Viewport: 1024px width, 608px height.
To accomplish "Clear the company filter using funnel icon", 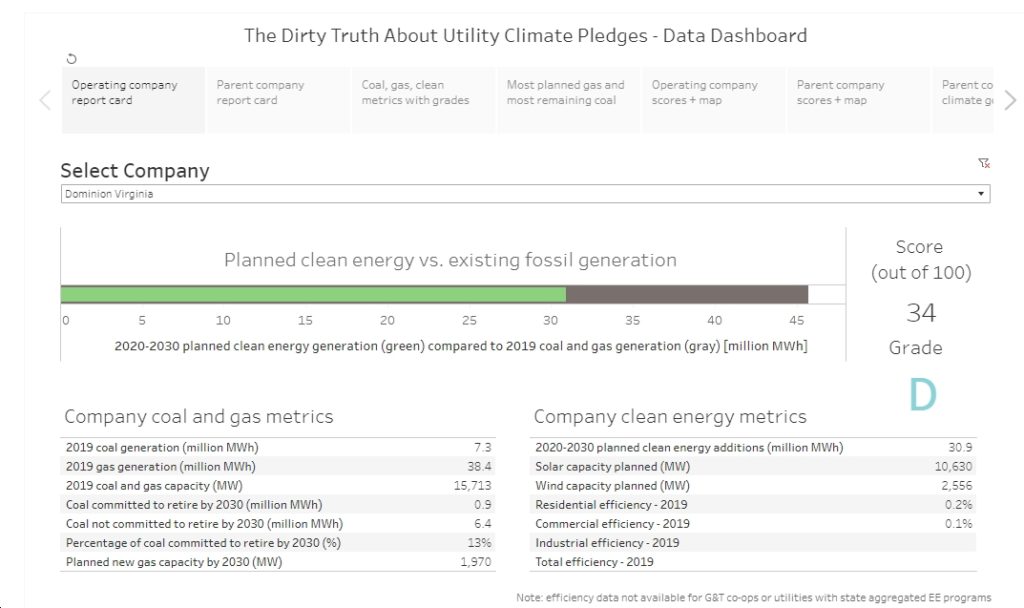I will click(984, 163).
